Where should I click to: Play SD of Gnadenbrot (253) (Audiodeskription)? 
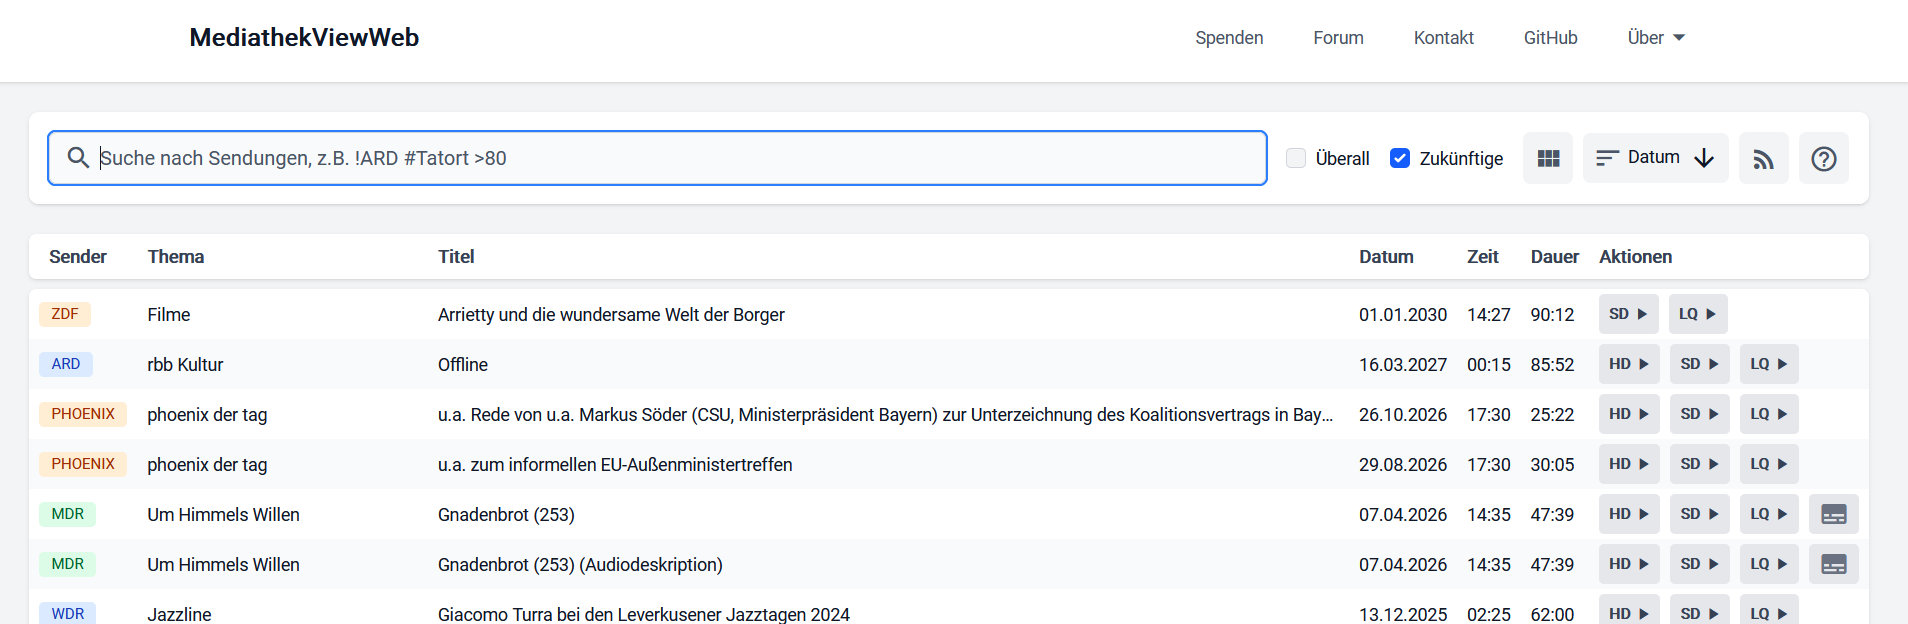tap(1700, 564)
